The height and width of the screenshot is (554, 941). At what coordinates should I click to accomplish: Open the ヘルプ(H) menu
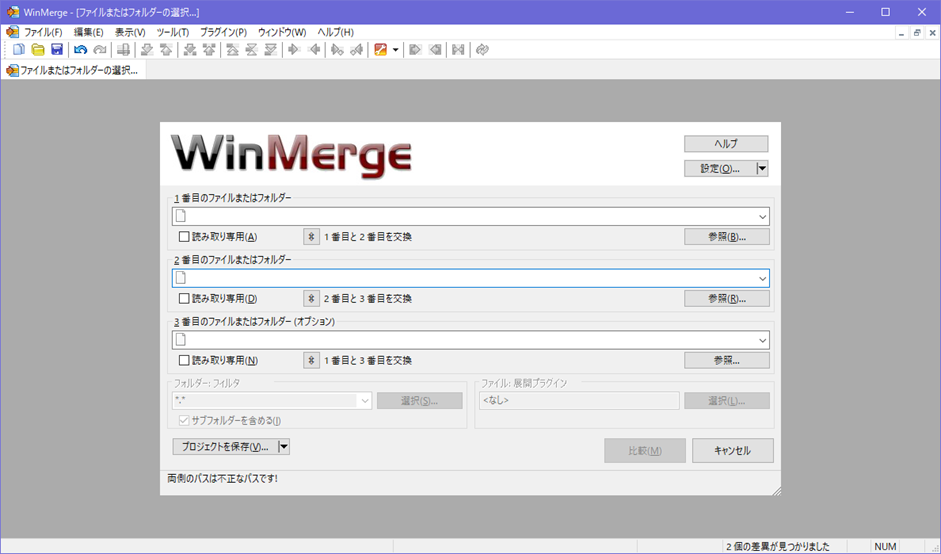[x=335, y=32]
